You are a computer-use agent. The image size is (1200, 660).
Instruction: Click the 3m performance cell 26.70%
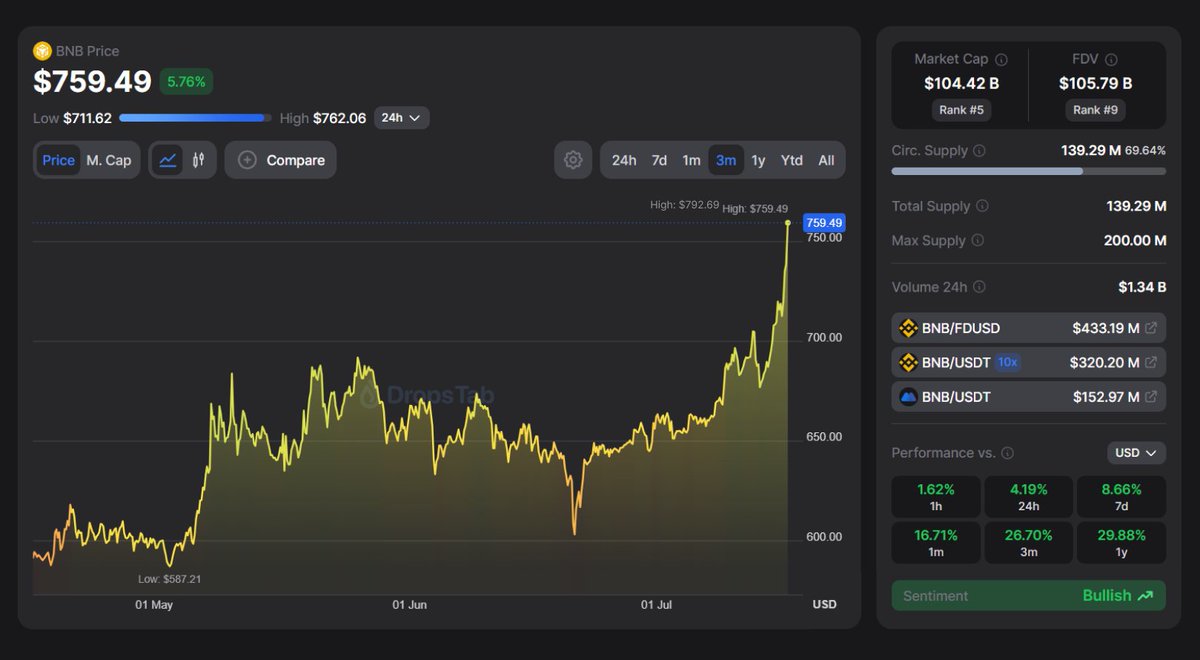click(1028, 543)
